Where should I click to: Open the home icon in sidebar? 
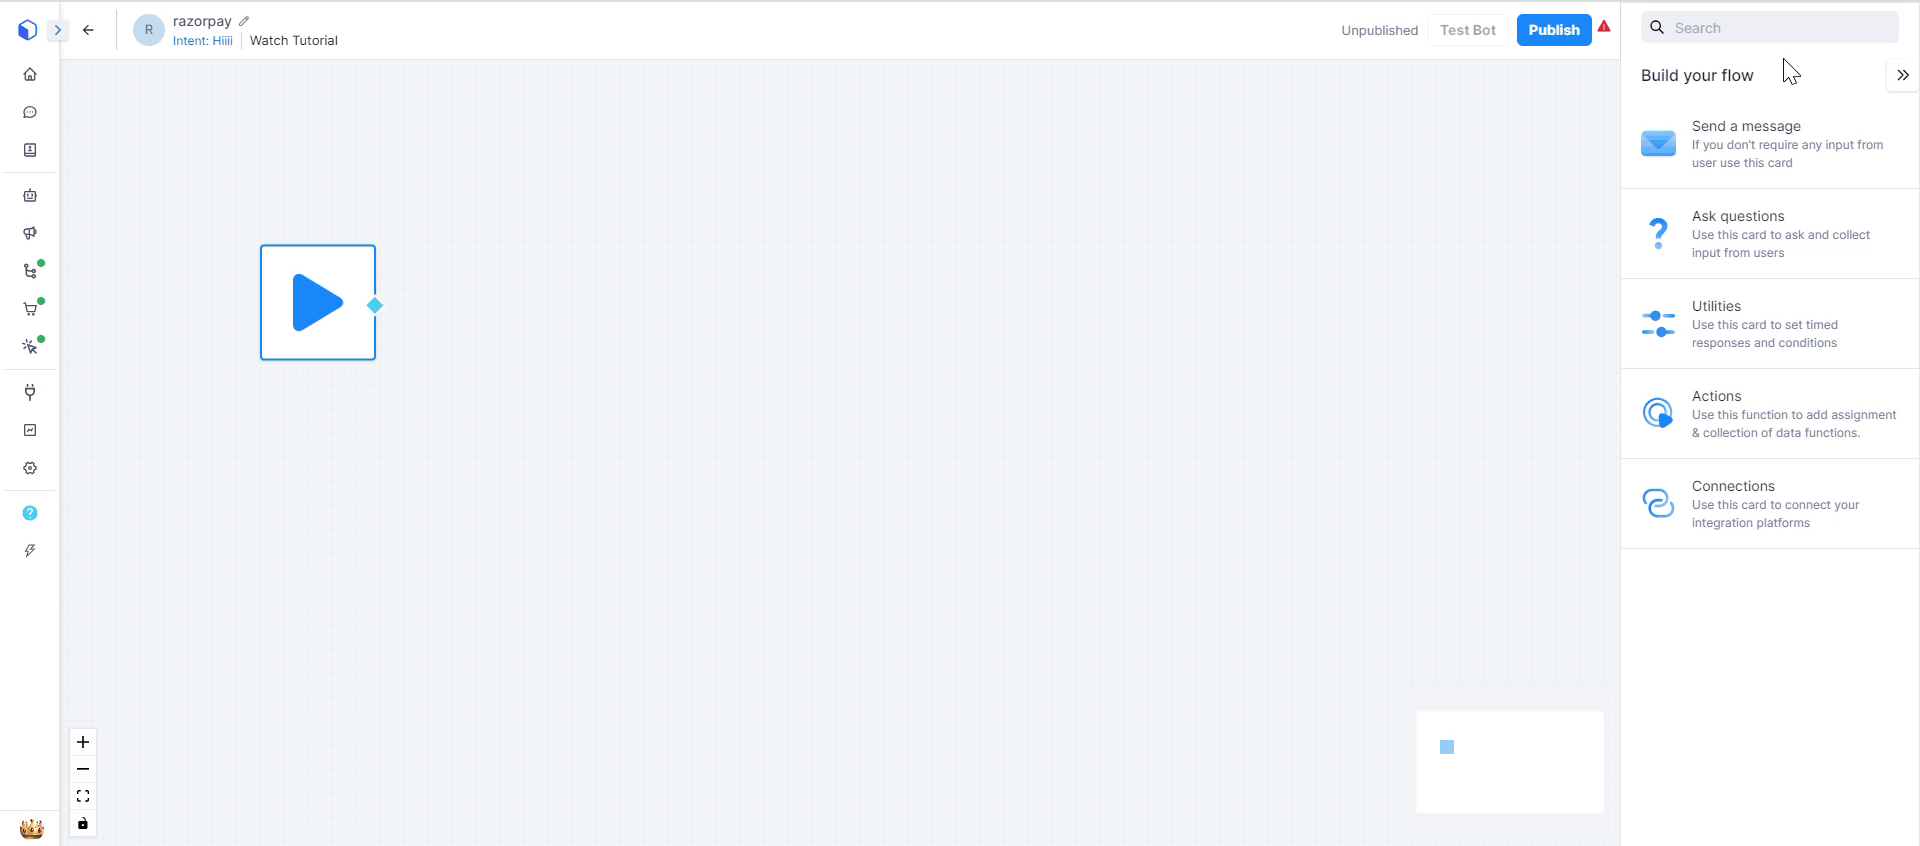coord(30,74)
